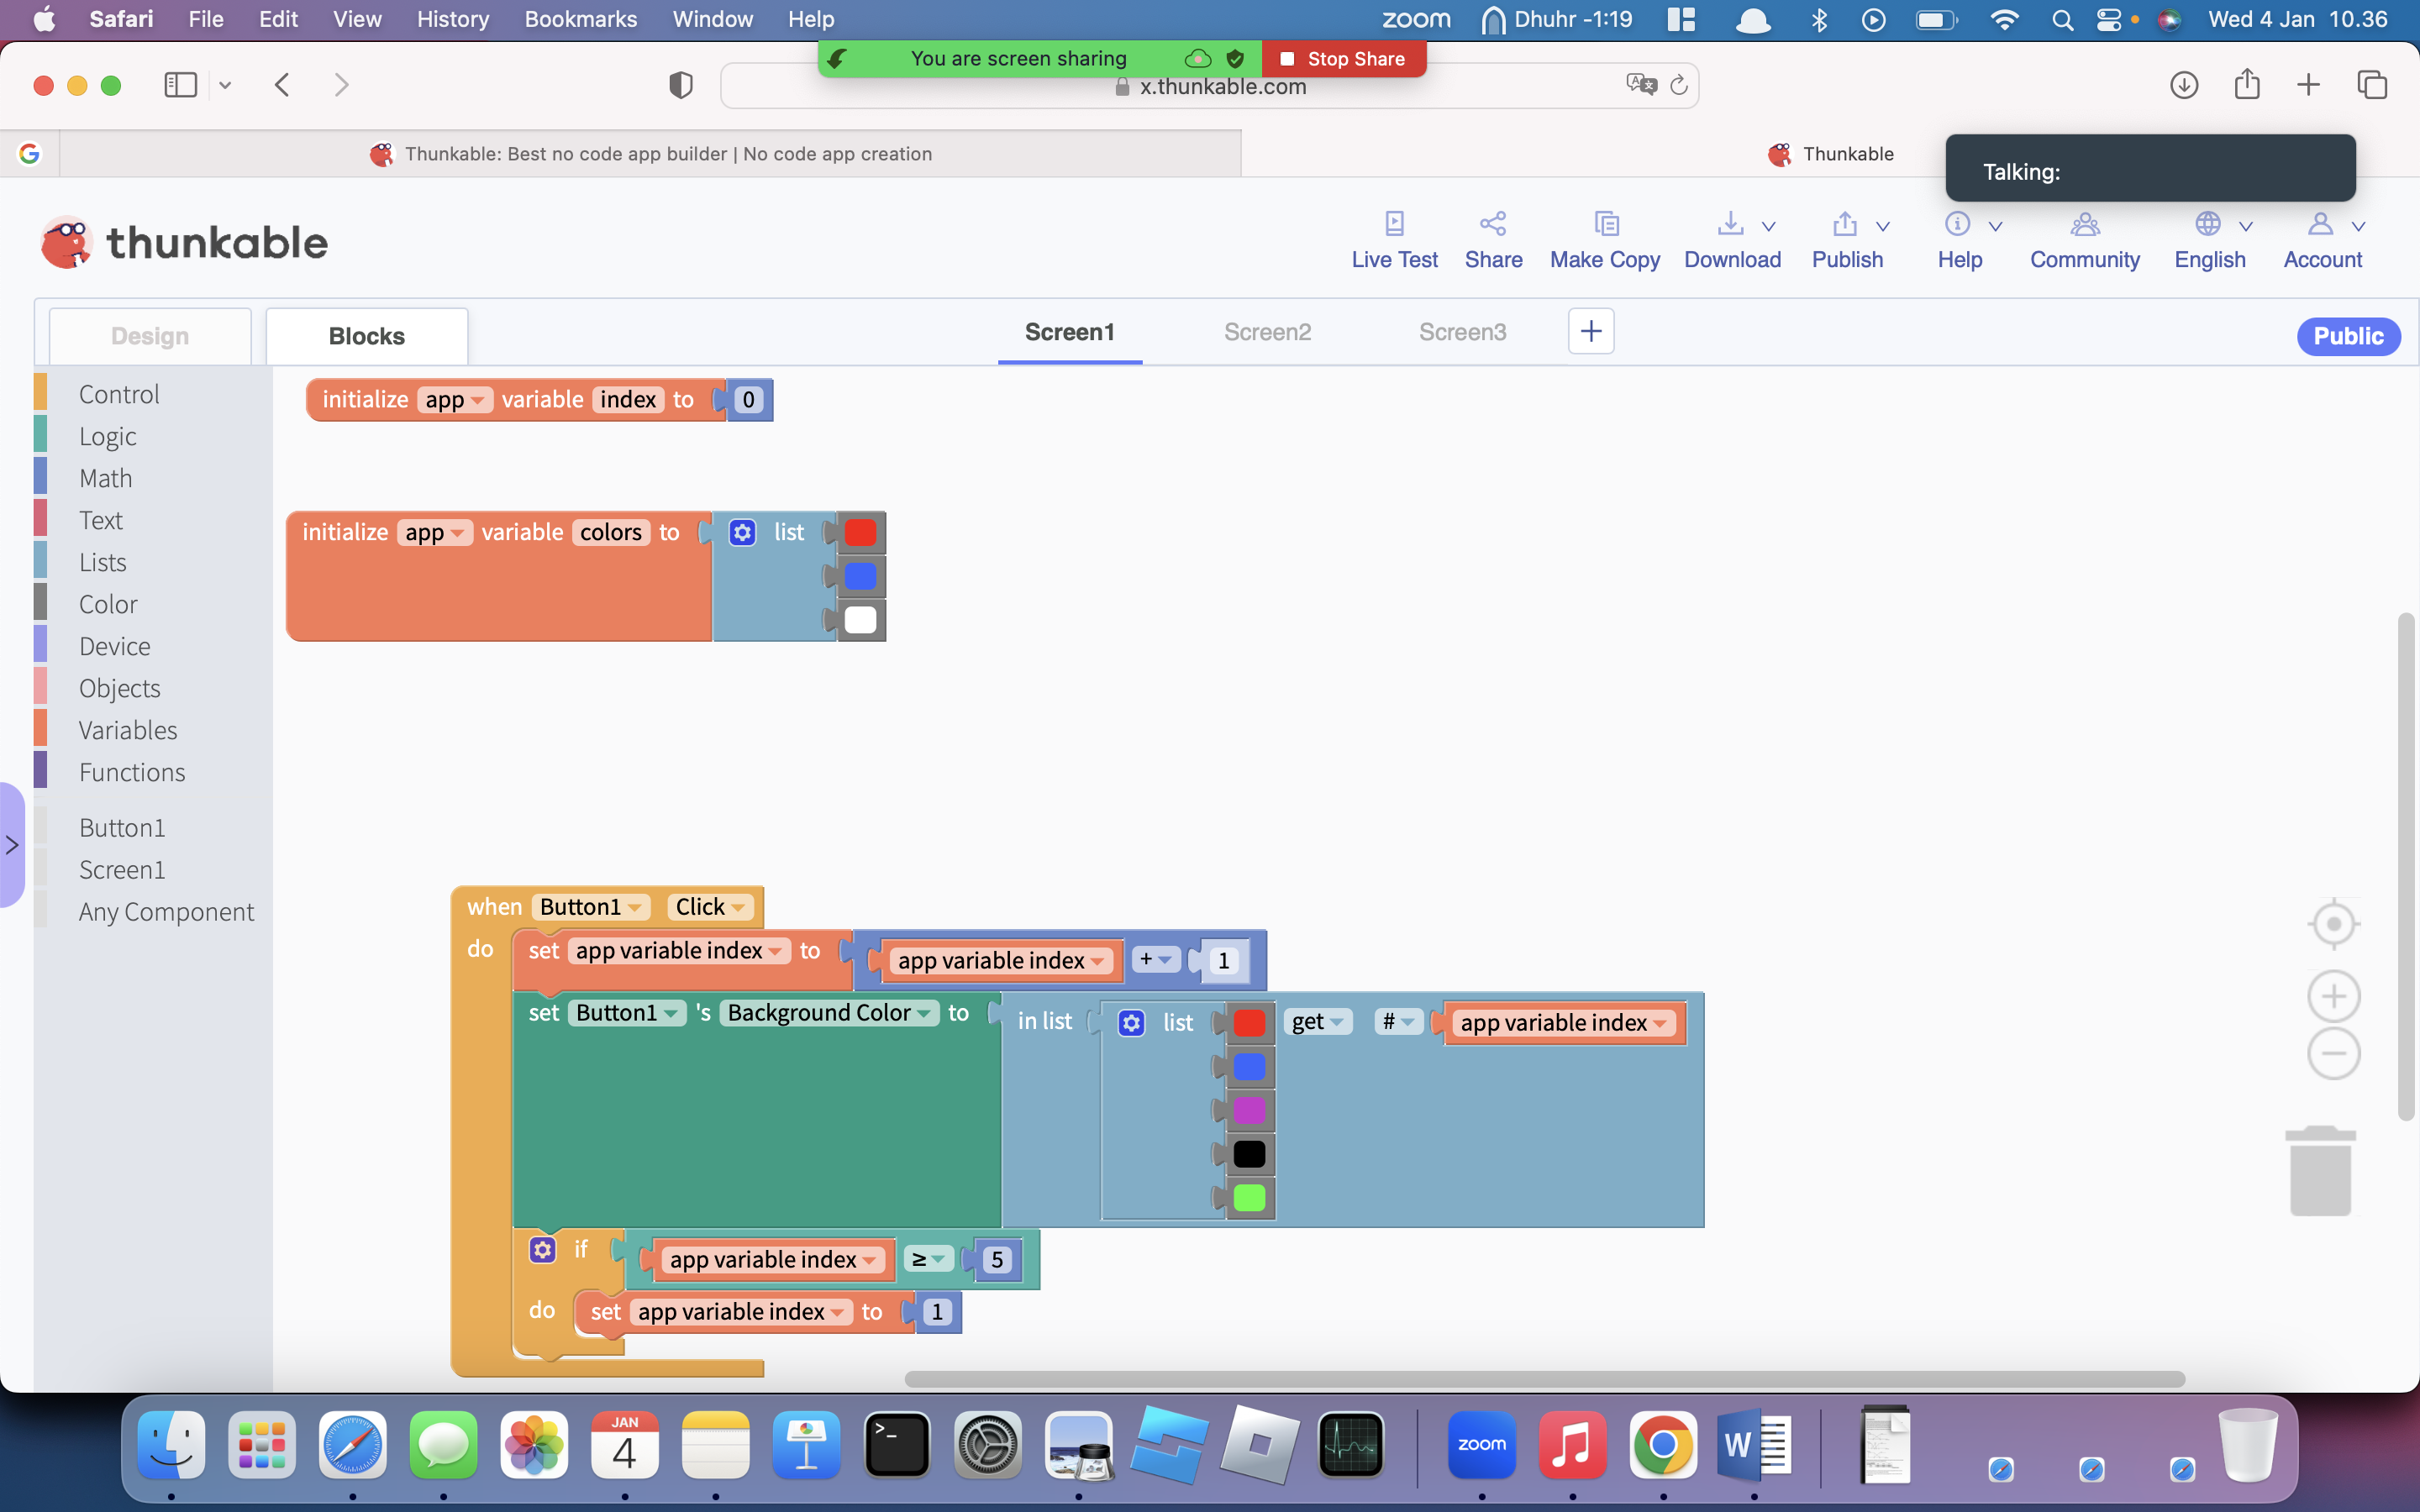Click the Account icon
The width and height of the screenshot is (2420, 1512).
[2320, 223]
